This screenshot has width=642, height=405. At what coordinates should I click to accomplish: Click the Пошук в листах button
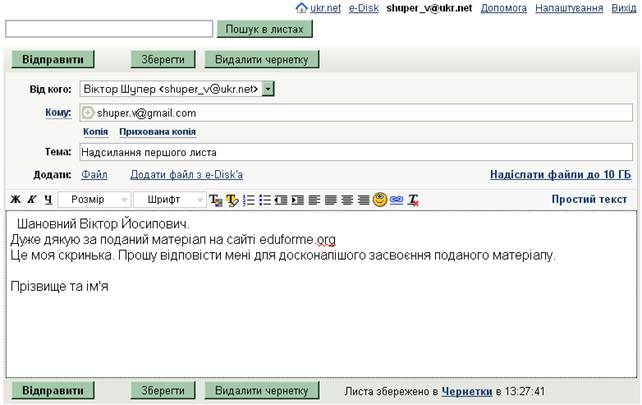click(264, 29)
